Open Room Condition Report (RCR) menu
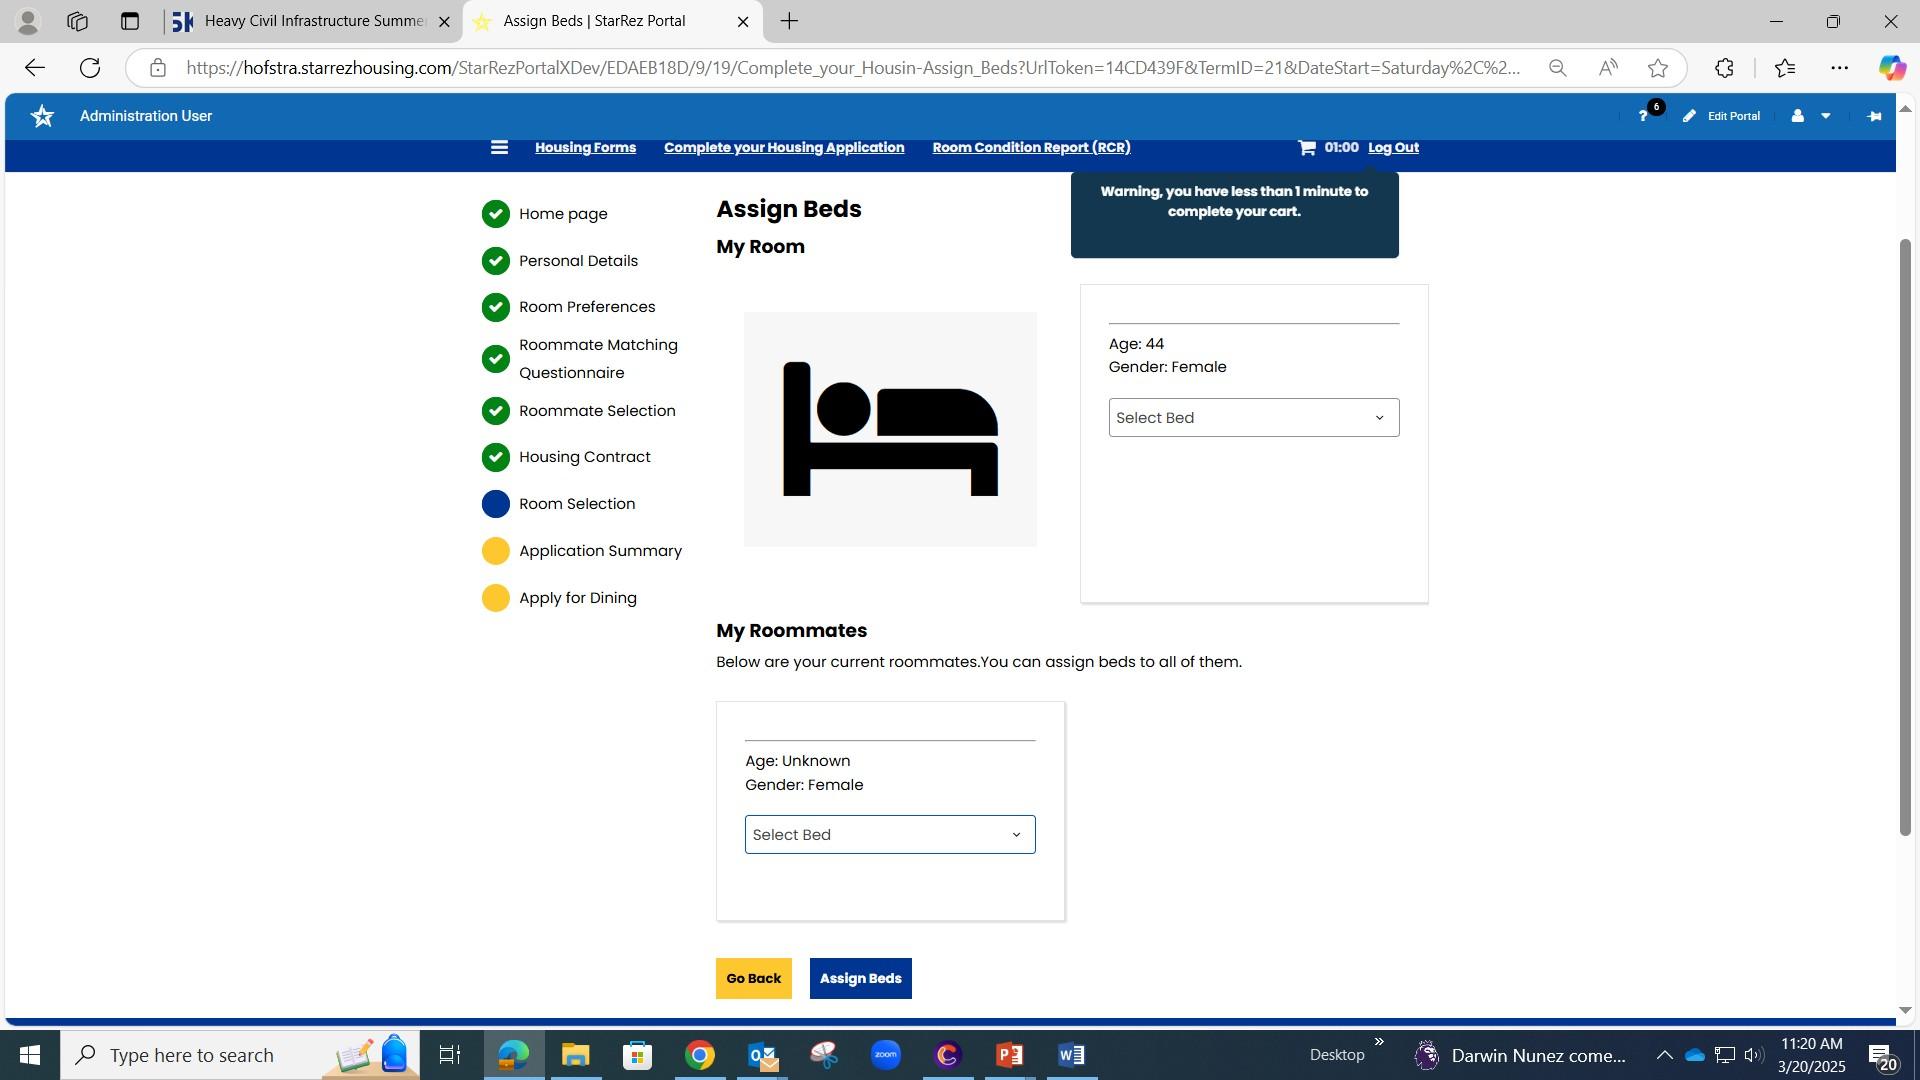 [1031, 148]
